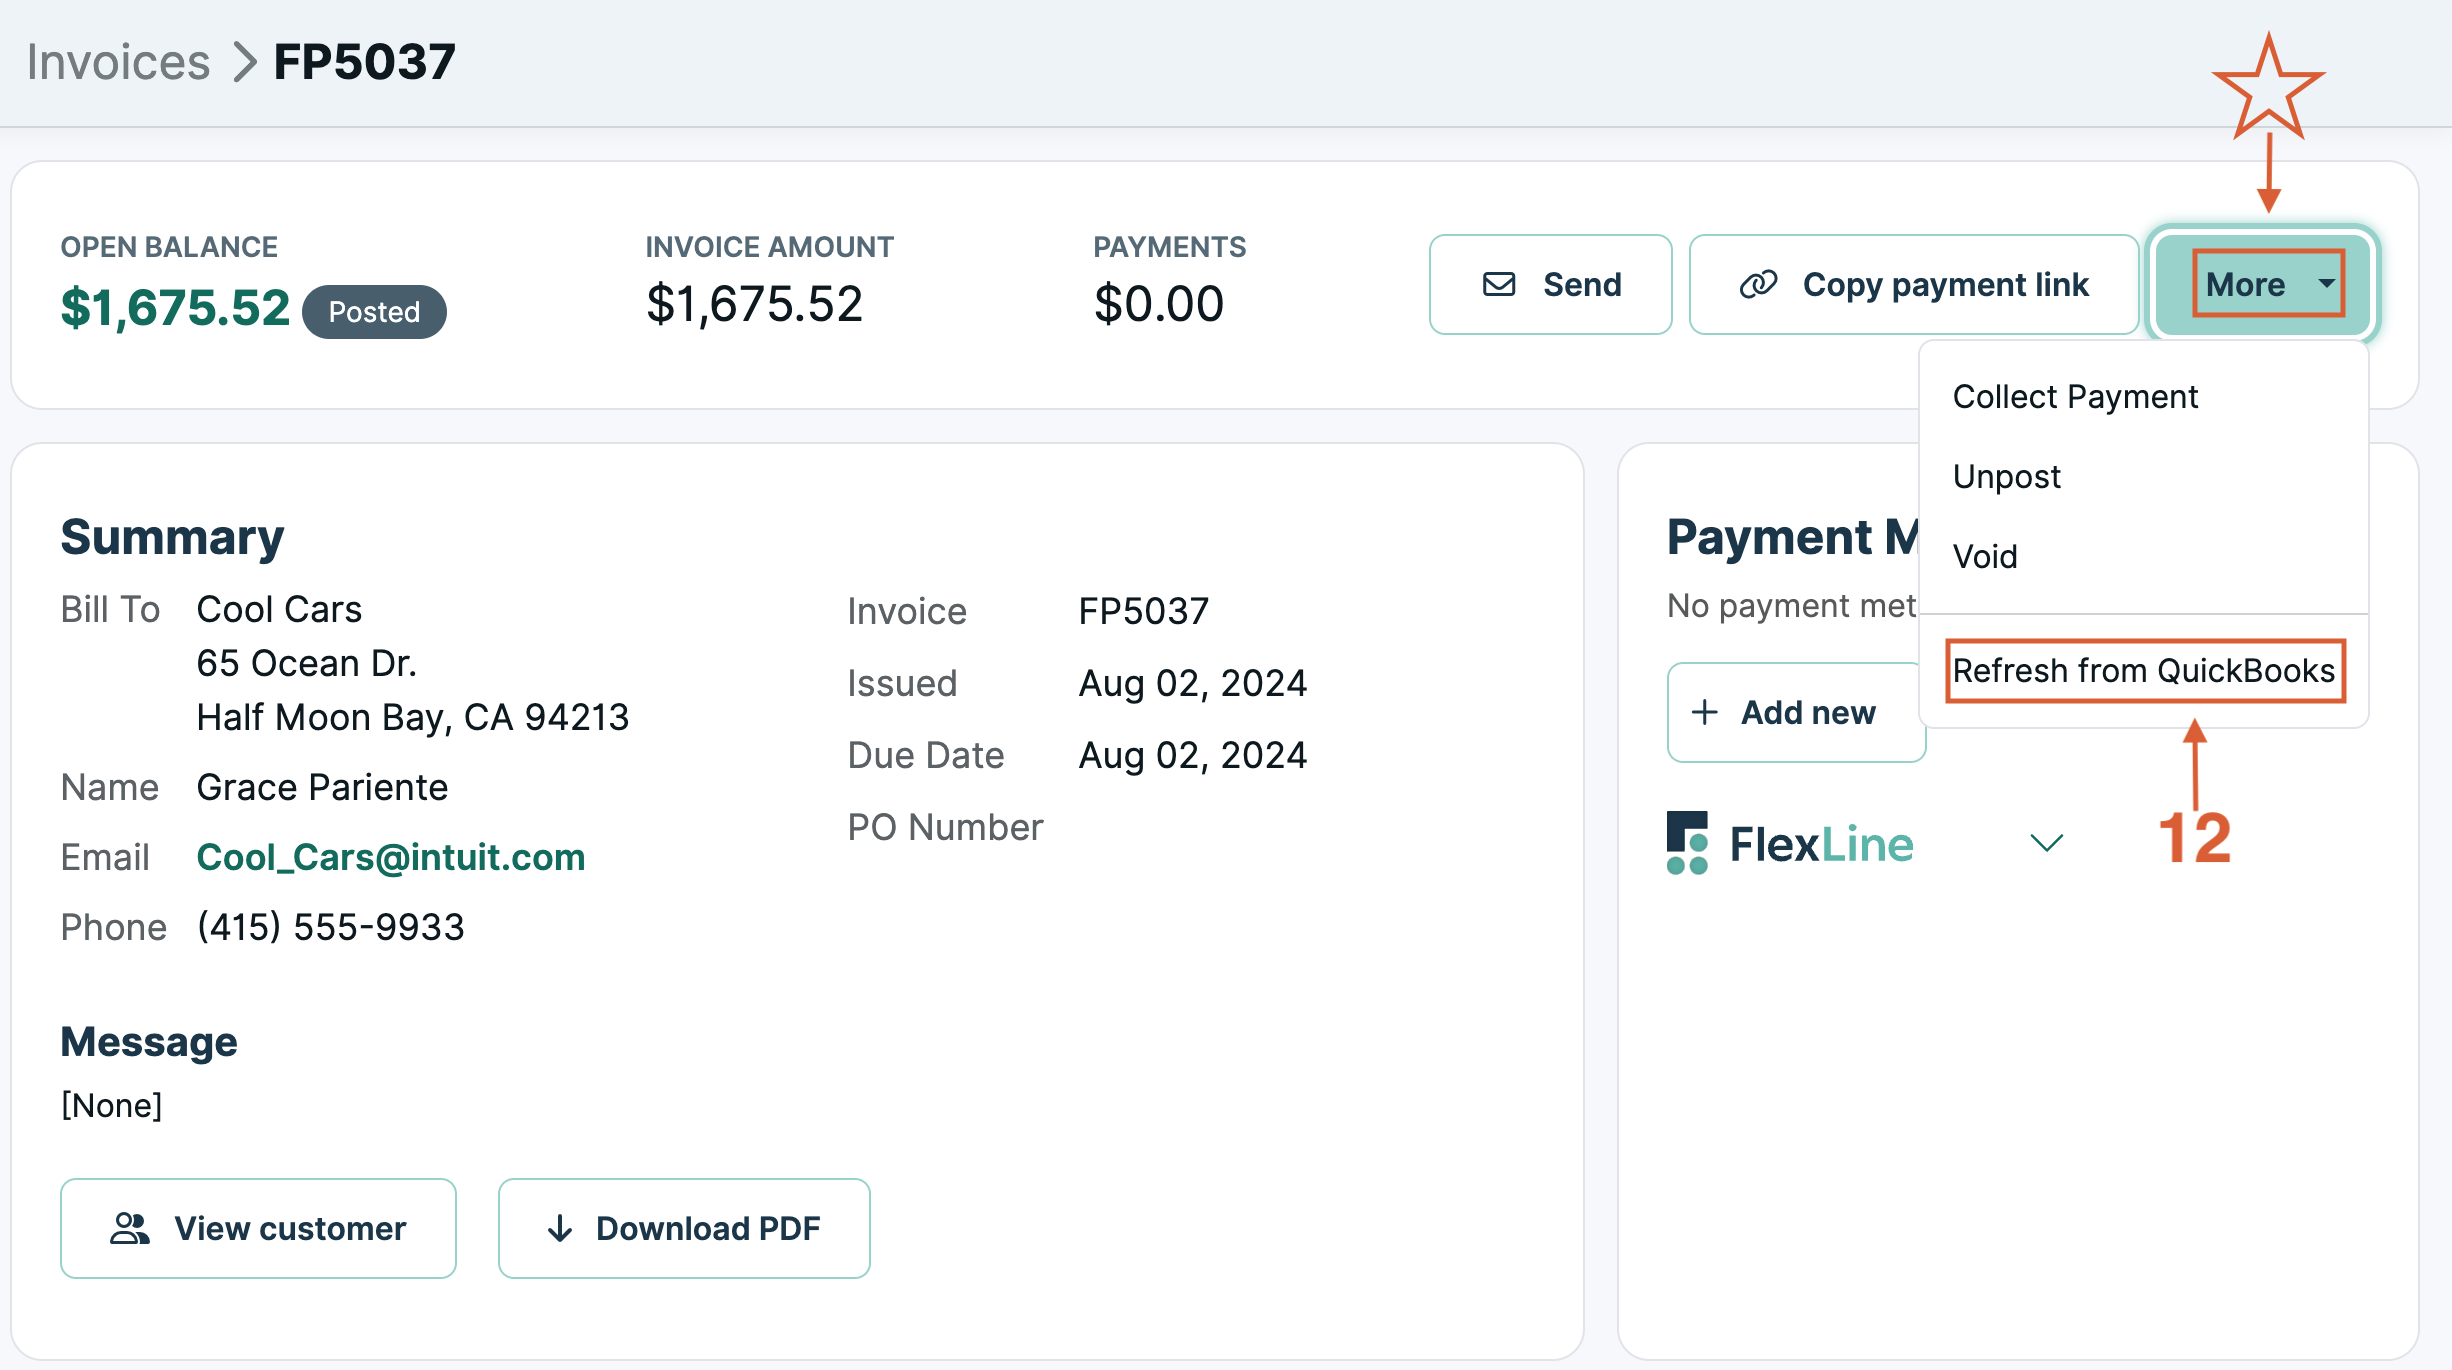The width and height of the screenshot is (2452, 1370).
Task: Click Copy payment link
Action: (x=1914, y=284)
